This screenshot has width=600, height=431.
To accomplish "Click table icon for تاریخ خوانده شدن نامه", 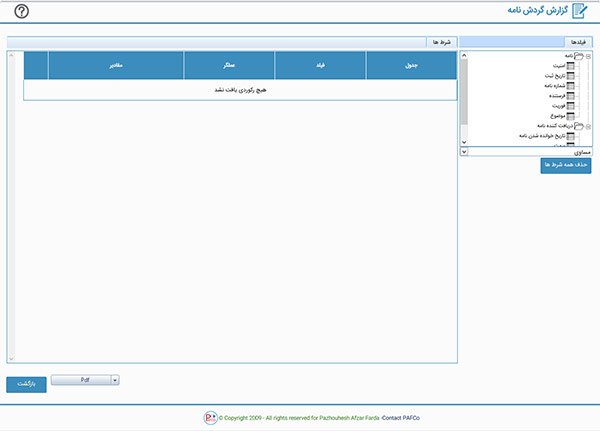I will click(x=570, y=136).
